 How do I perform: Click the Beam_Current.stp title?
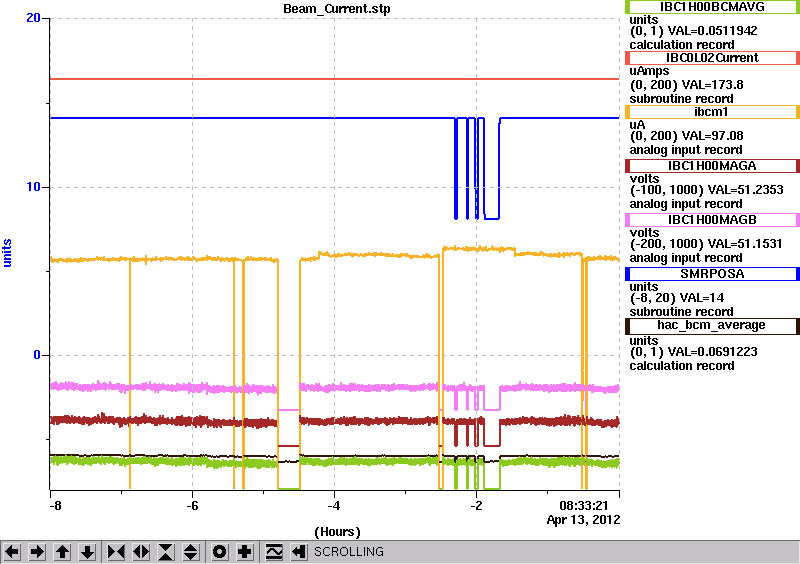point(337,9)
